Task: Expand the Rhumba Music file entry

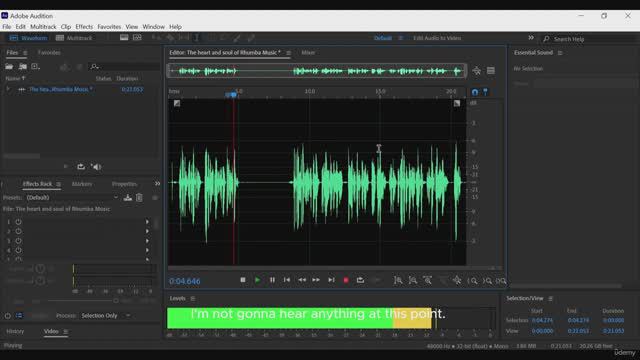Action: 8,89
